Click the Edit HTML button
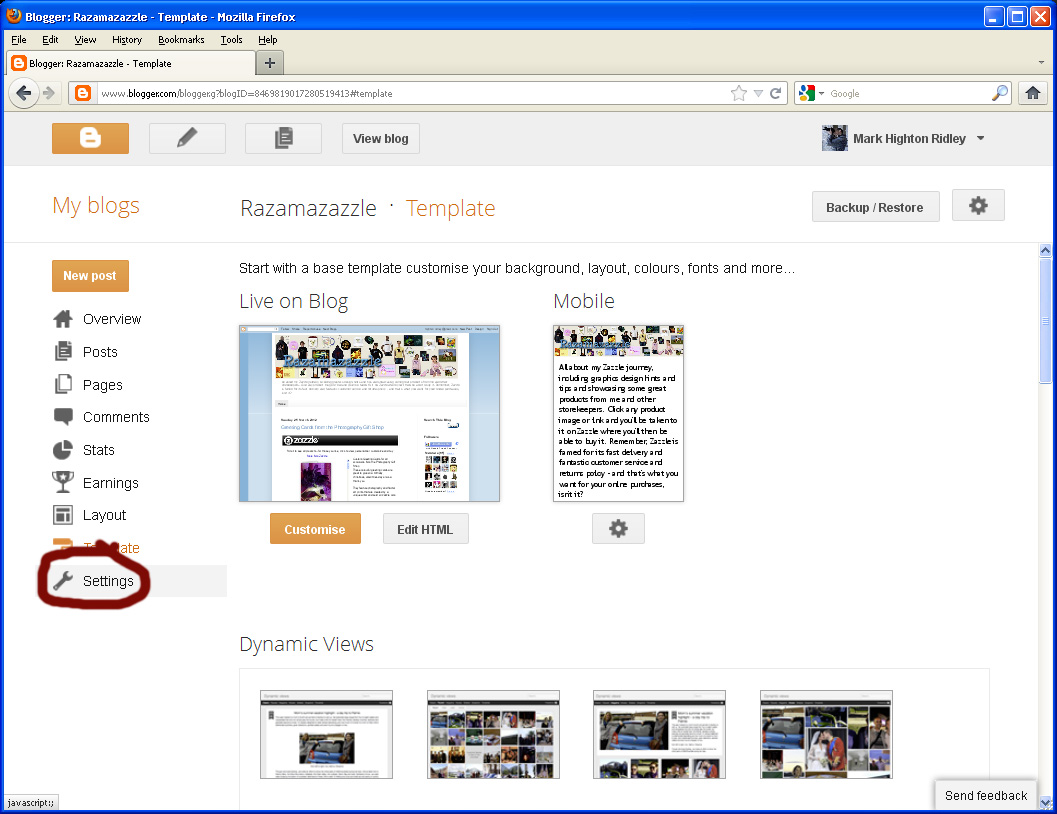1057x814 pixels. pos(425,529)
